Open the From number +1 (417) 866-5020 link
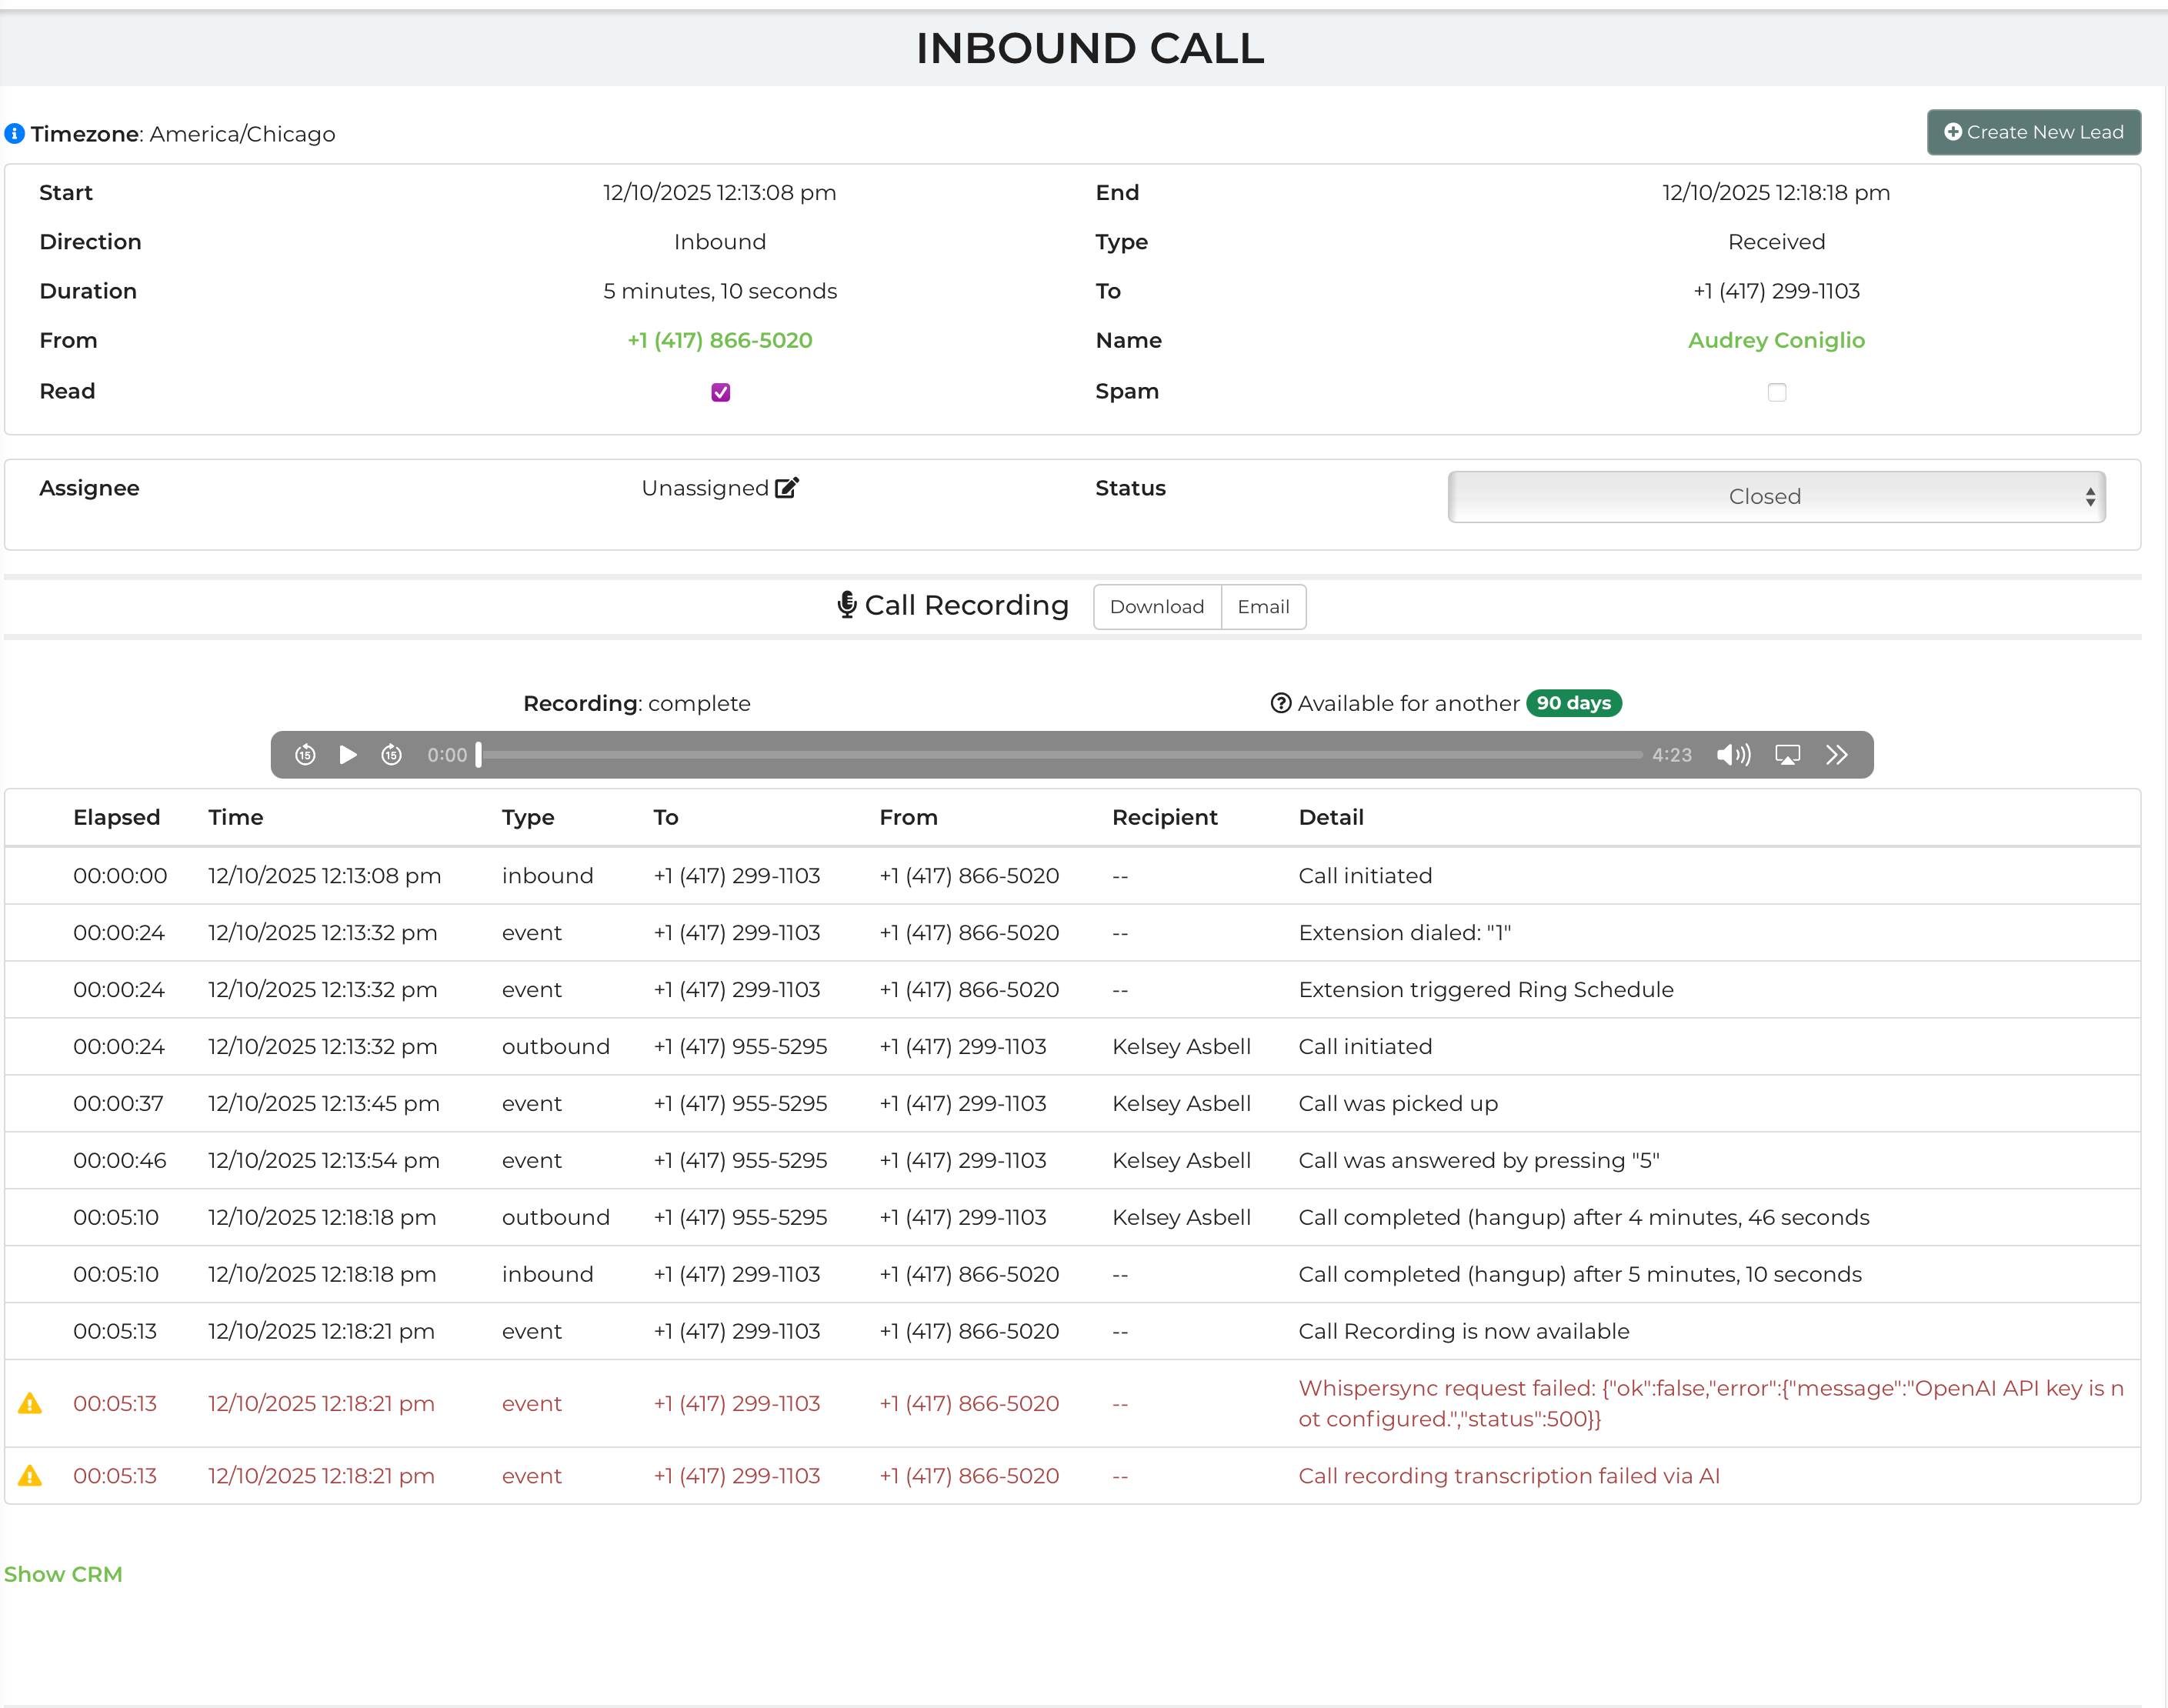 click(719, 340)
